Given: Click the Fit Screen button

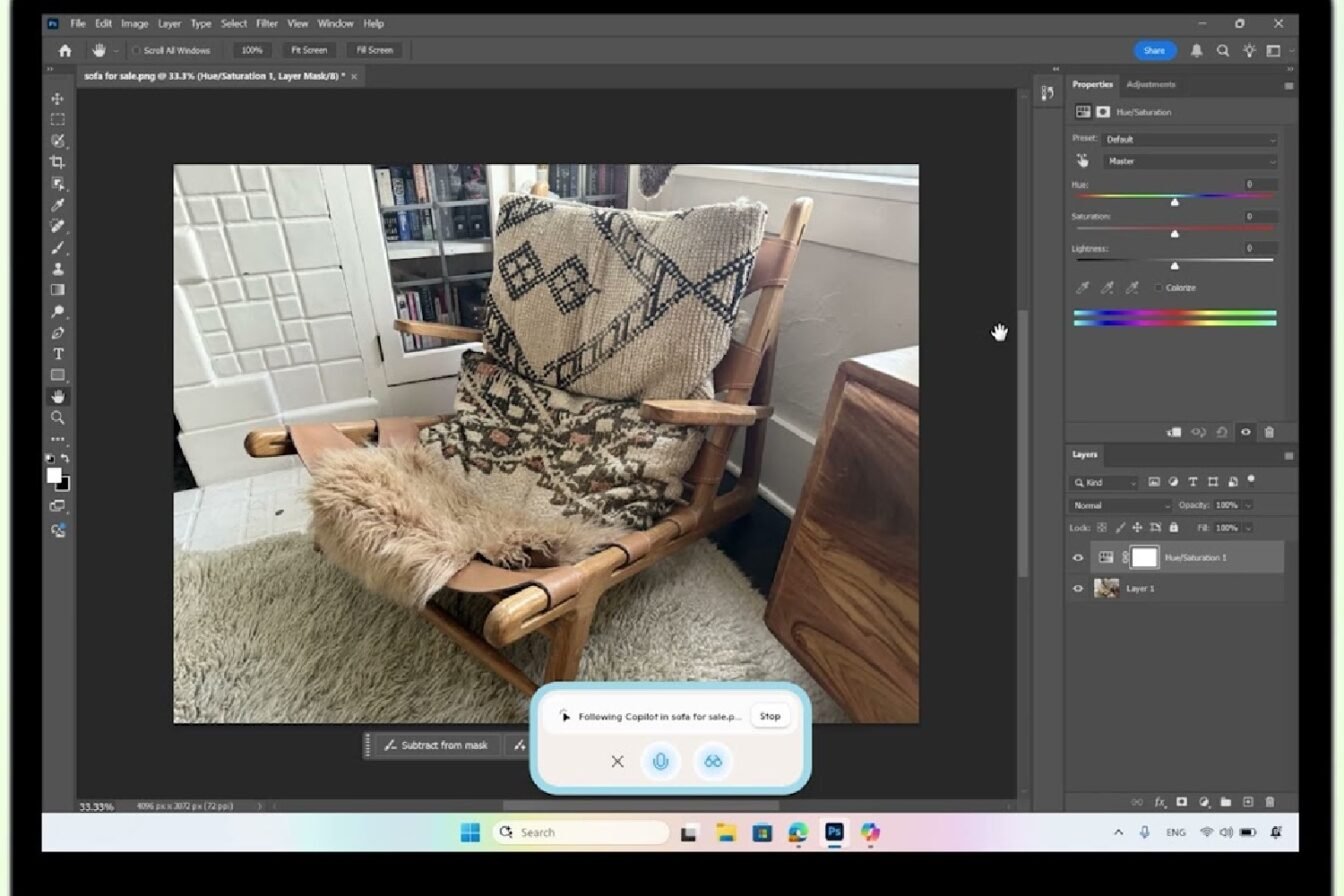Looking at the screenshot, I should [x=309, y=50].
